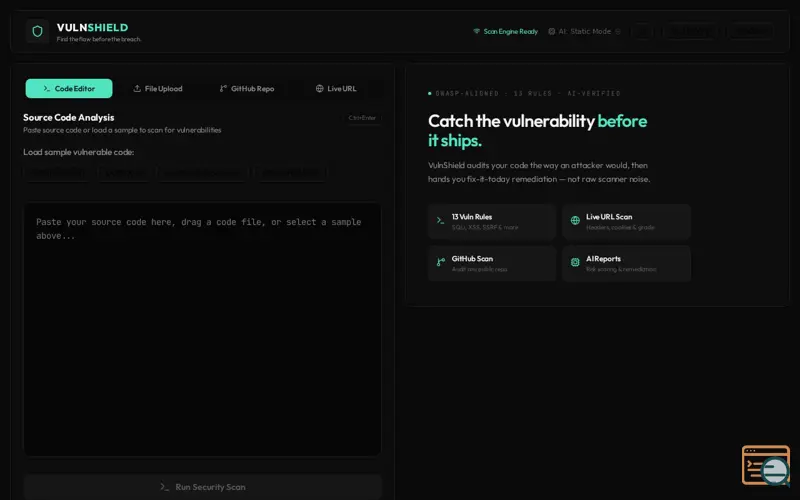The height and width of the screenshot is (500, 800).
Task: Click the small icon after Static Mode
Action: 617,32
